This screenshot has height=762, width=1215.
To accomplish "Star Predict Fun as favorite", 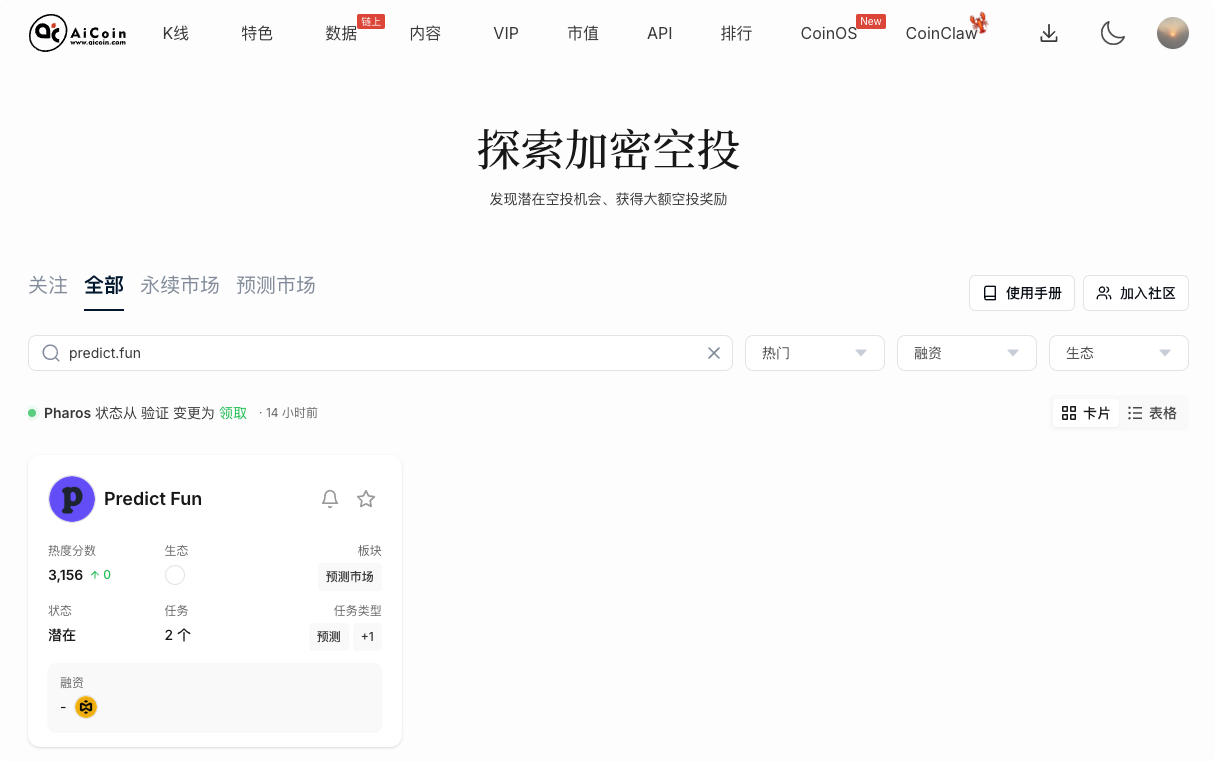I will point(366,499).
